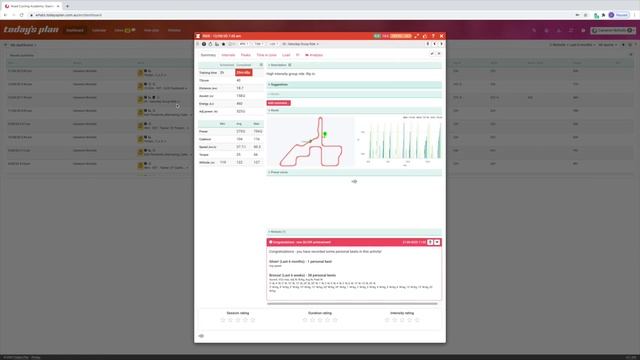Click the edit pencil icon below toolbar
Image resolution: width=640 pixels, height=360 pixels.
coord(432,53)
